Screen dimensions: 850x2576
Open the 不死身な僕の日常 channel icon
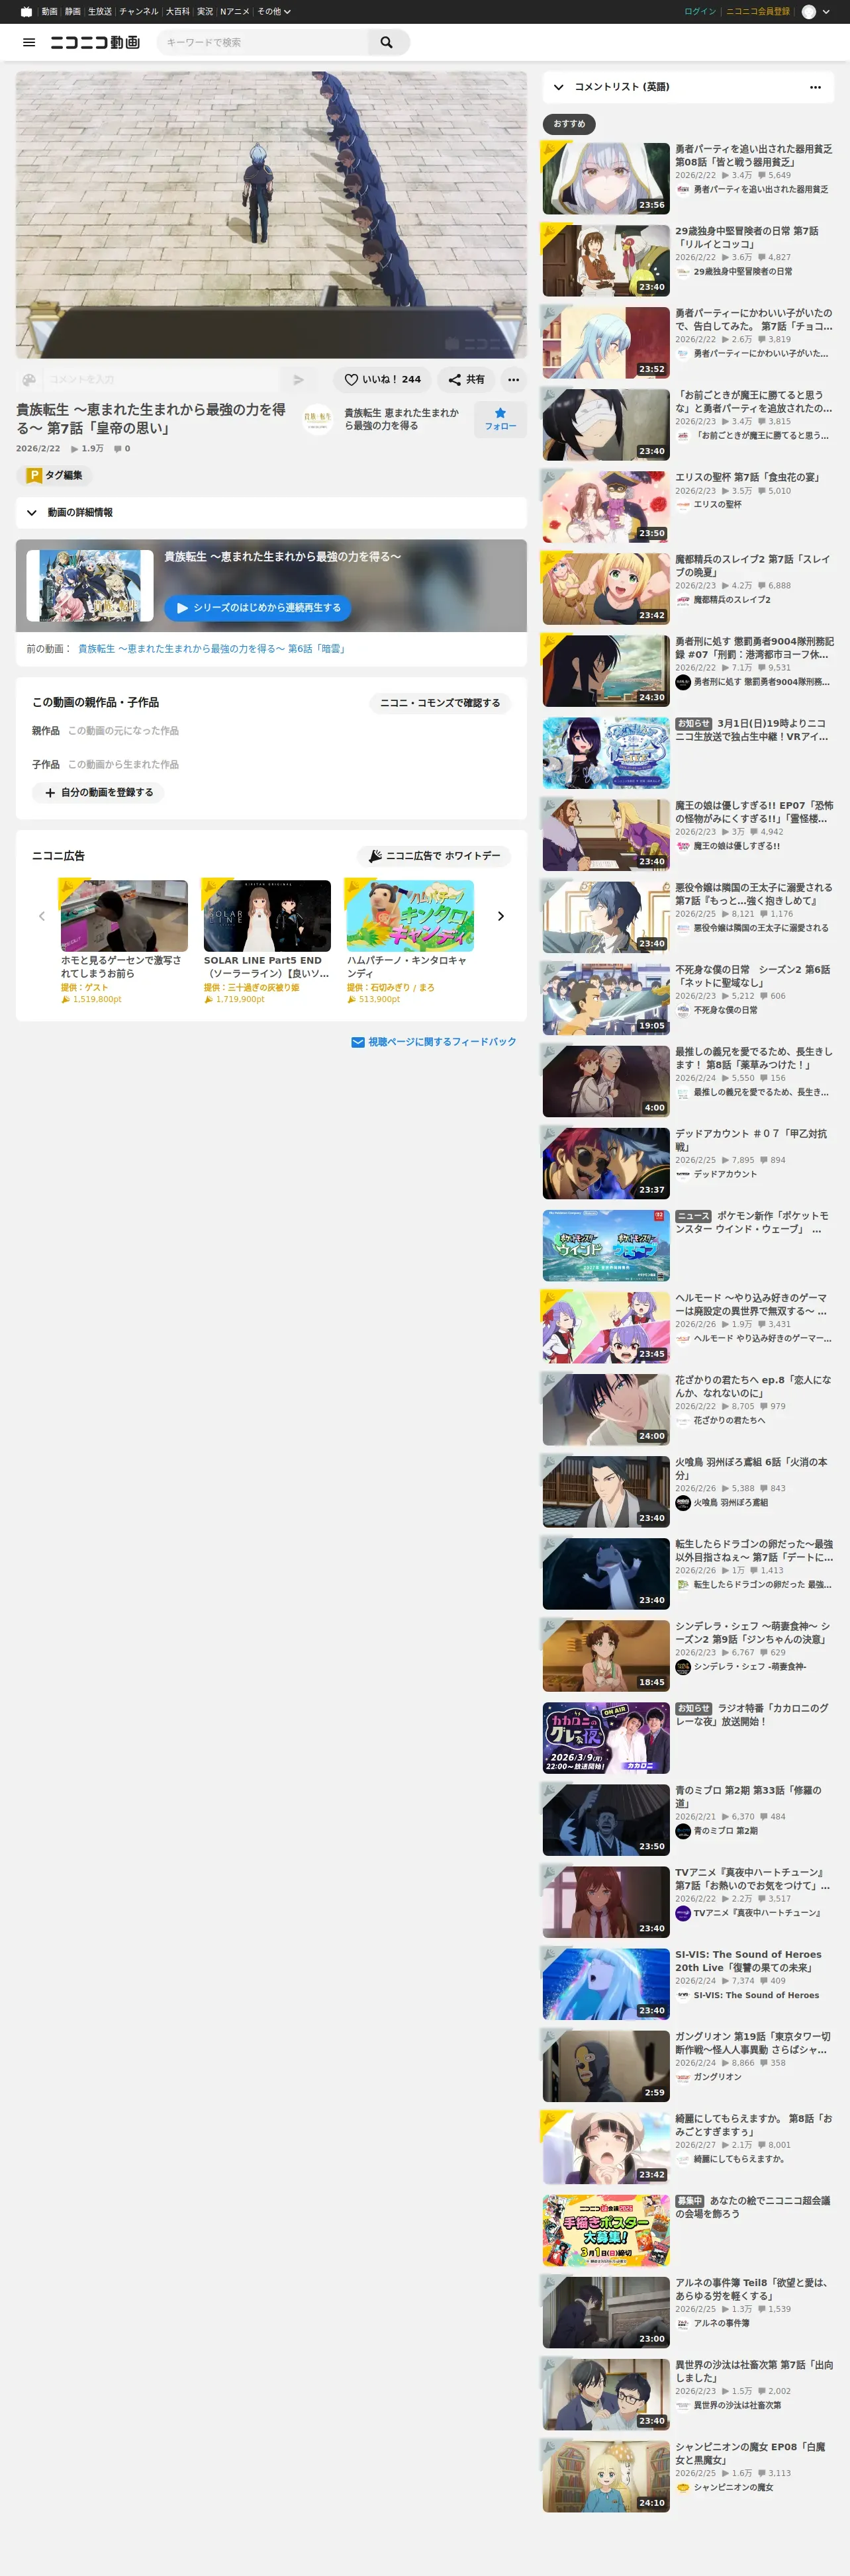tap(683, 1010)
